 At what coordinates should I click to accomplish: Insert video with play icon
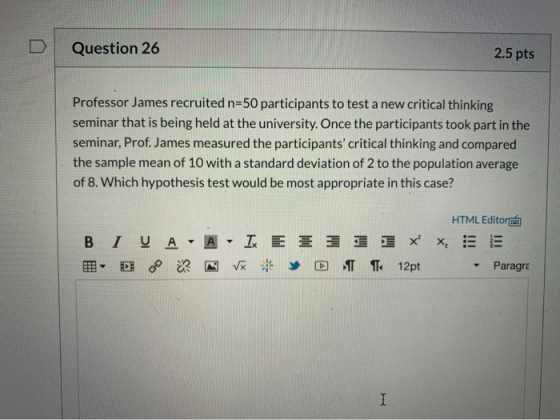tap(321, 266)
